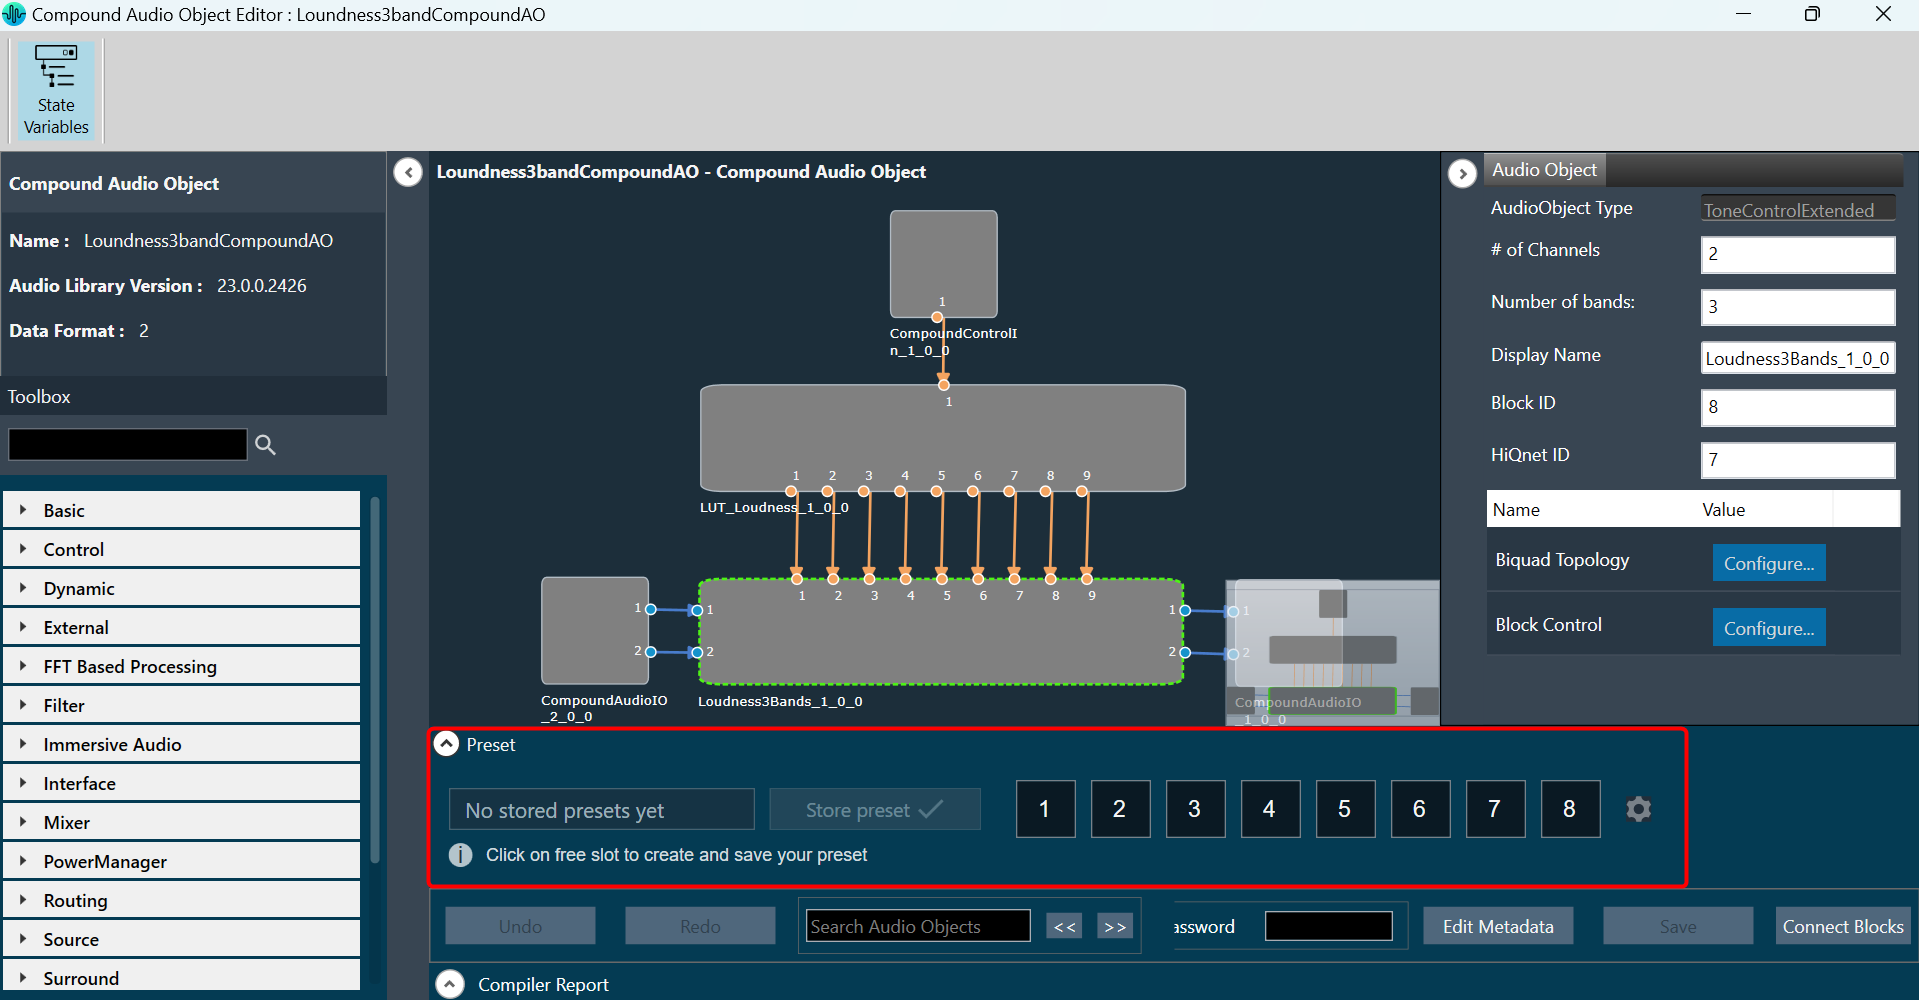Click the toolbox search magnifier icon

pos(265,444)
